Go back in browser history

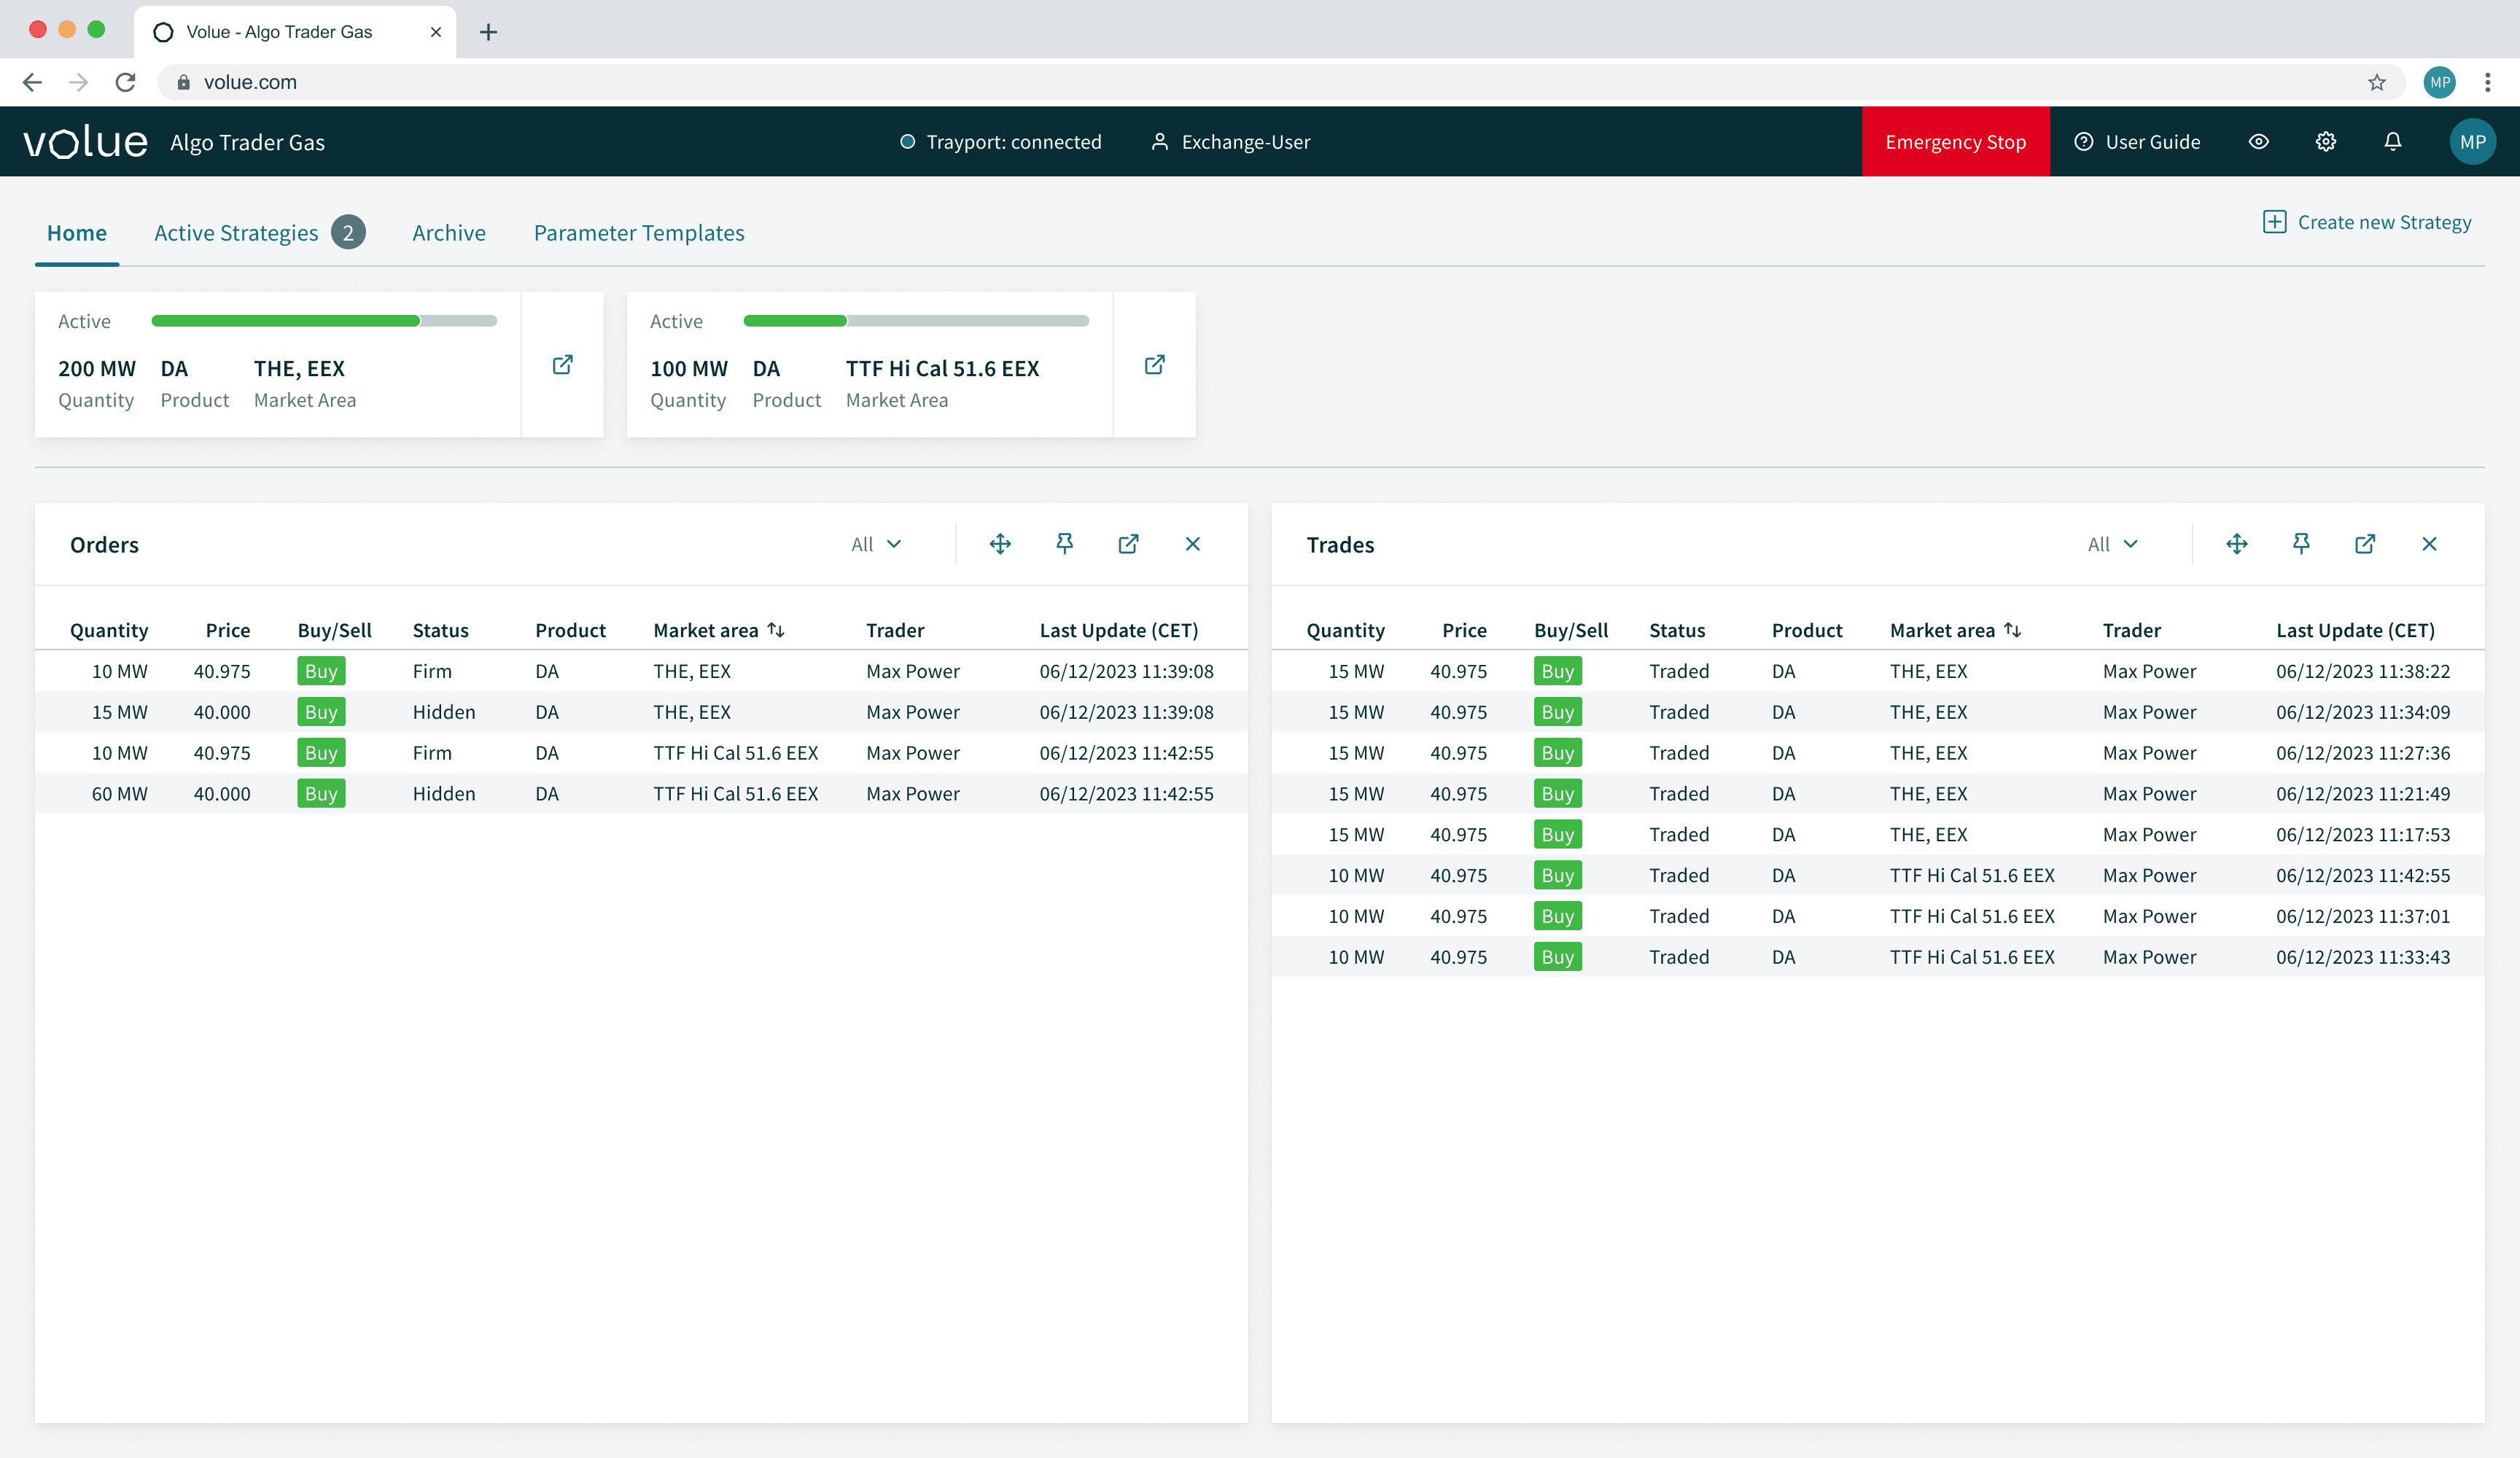pyautogui.click(x=32, y=82)
